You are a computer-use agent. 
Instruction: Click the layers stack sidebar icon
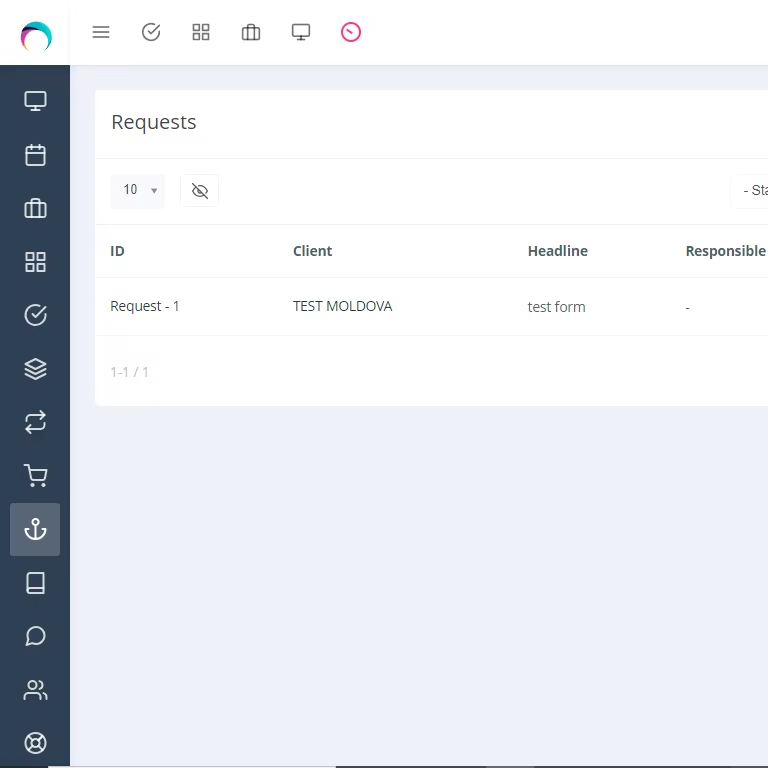point(35,369)
